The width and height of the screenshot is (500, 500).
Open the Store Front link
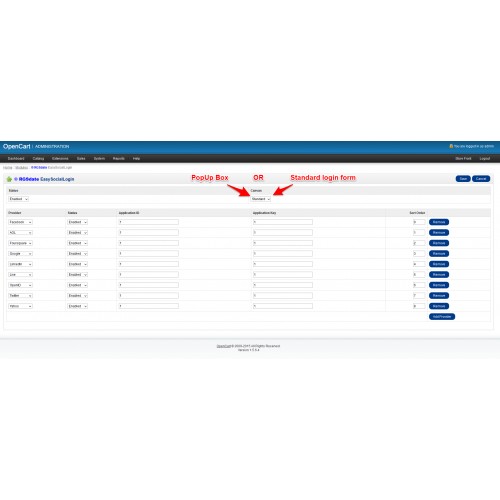tap(463, 159)
